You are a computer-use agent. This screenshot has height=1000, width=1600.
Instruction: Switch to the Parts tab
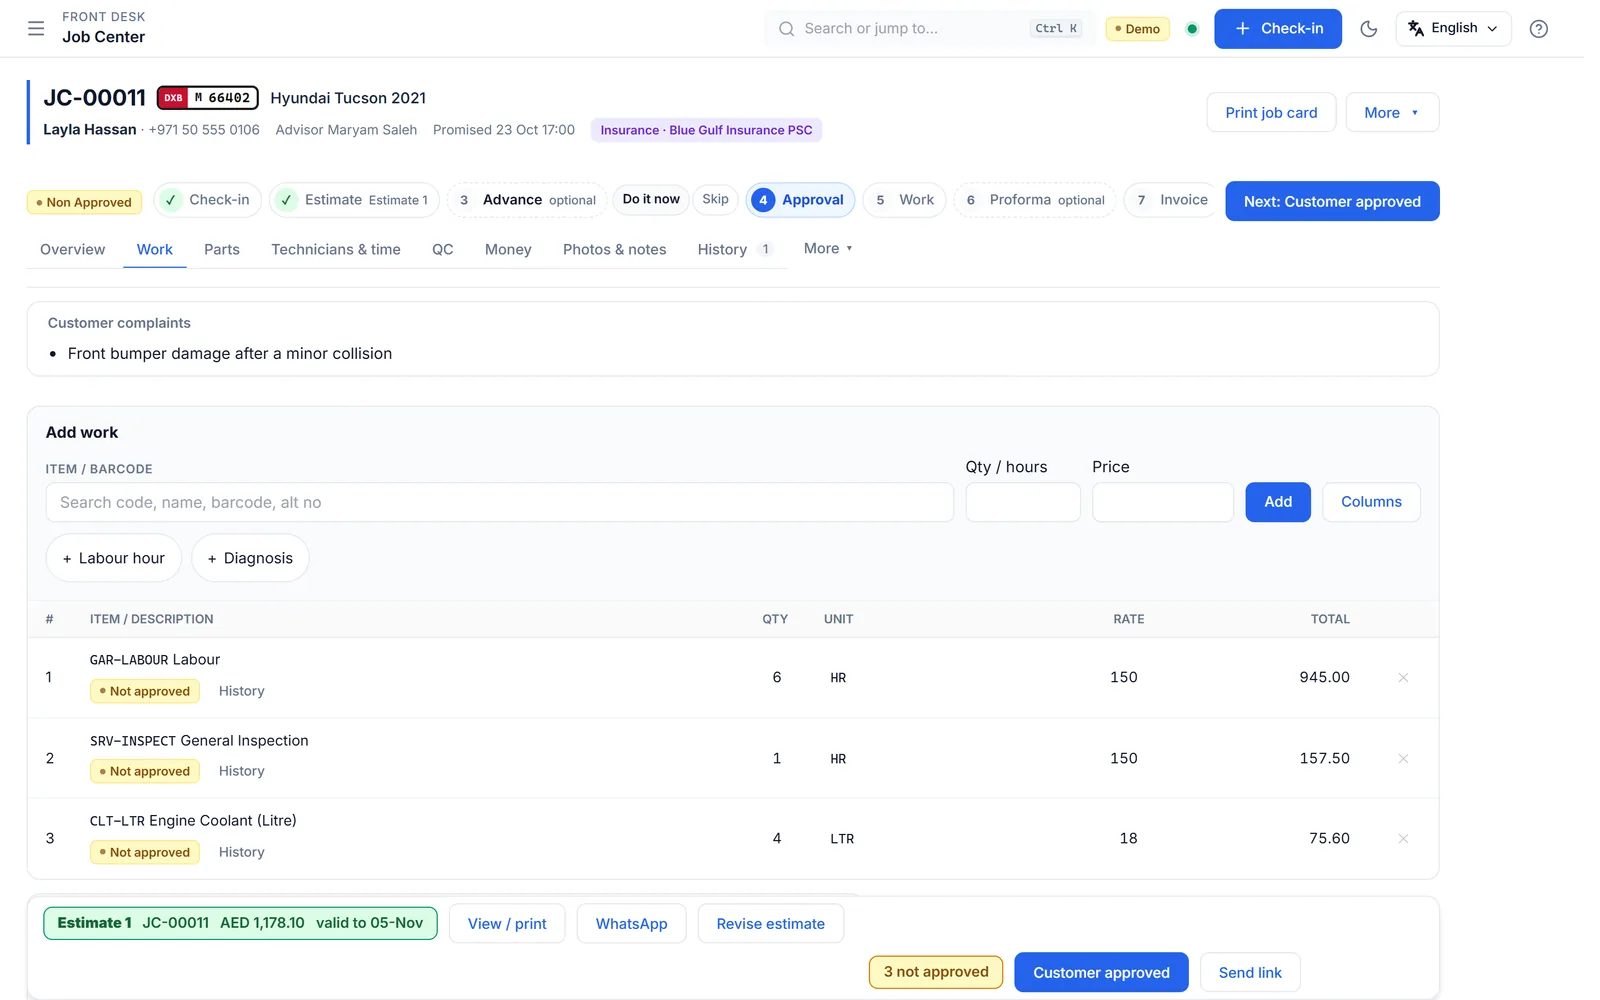tap(222, 249)
